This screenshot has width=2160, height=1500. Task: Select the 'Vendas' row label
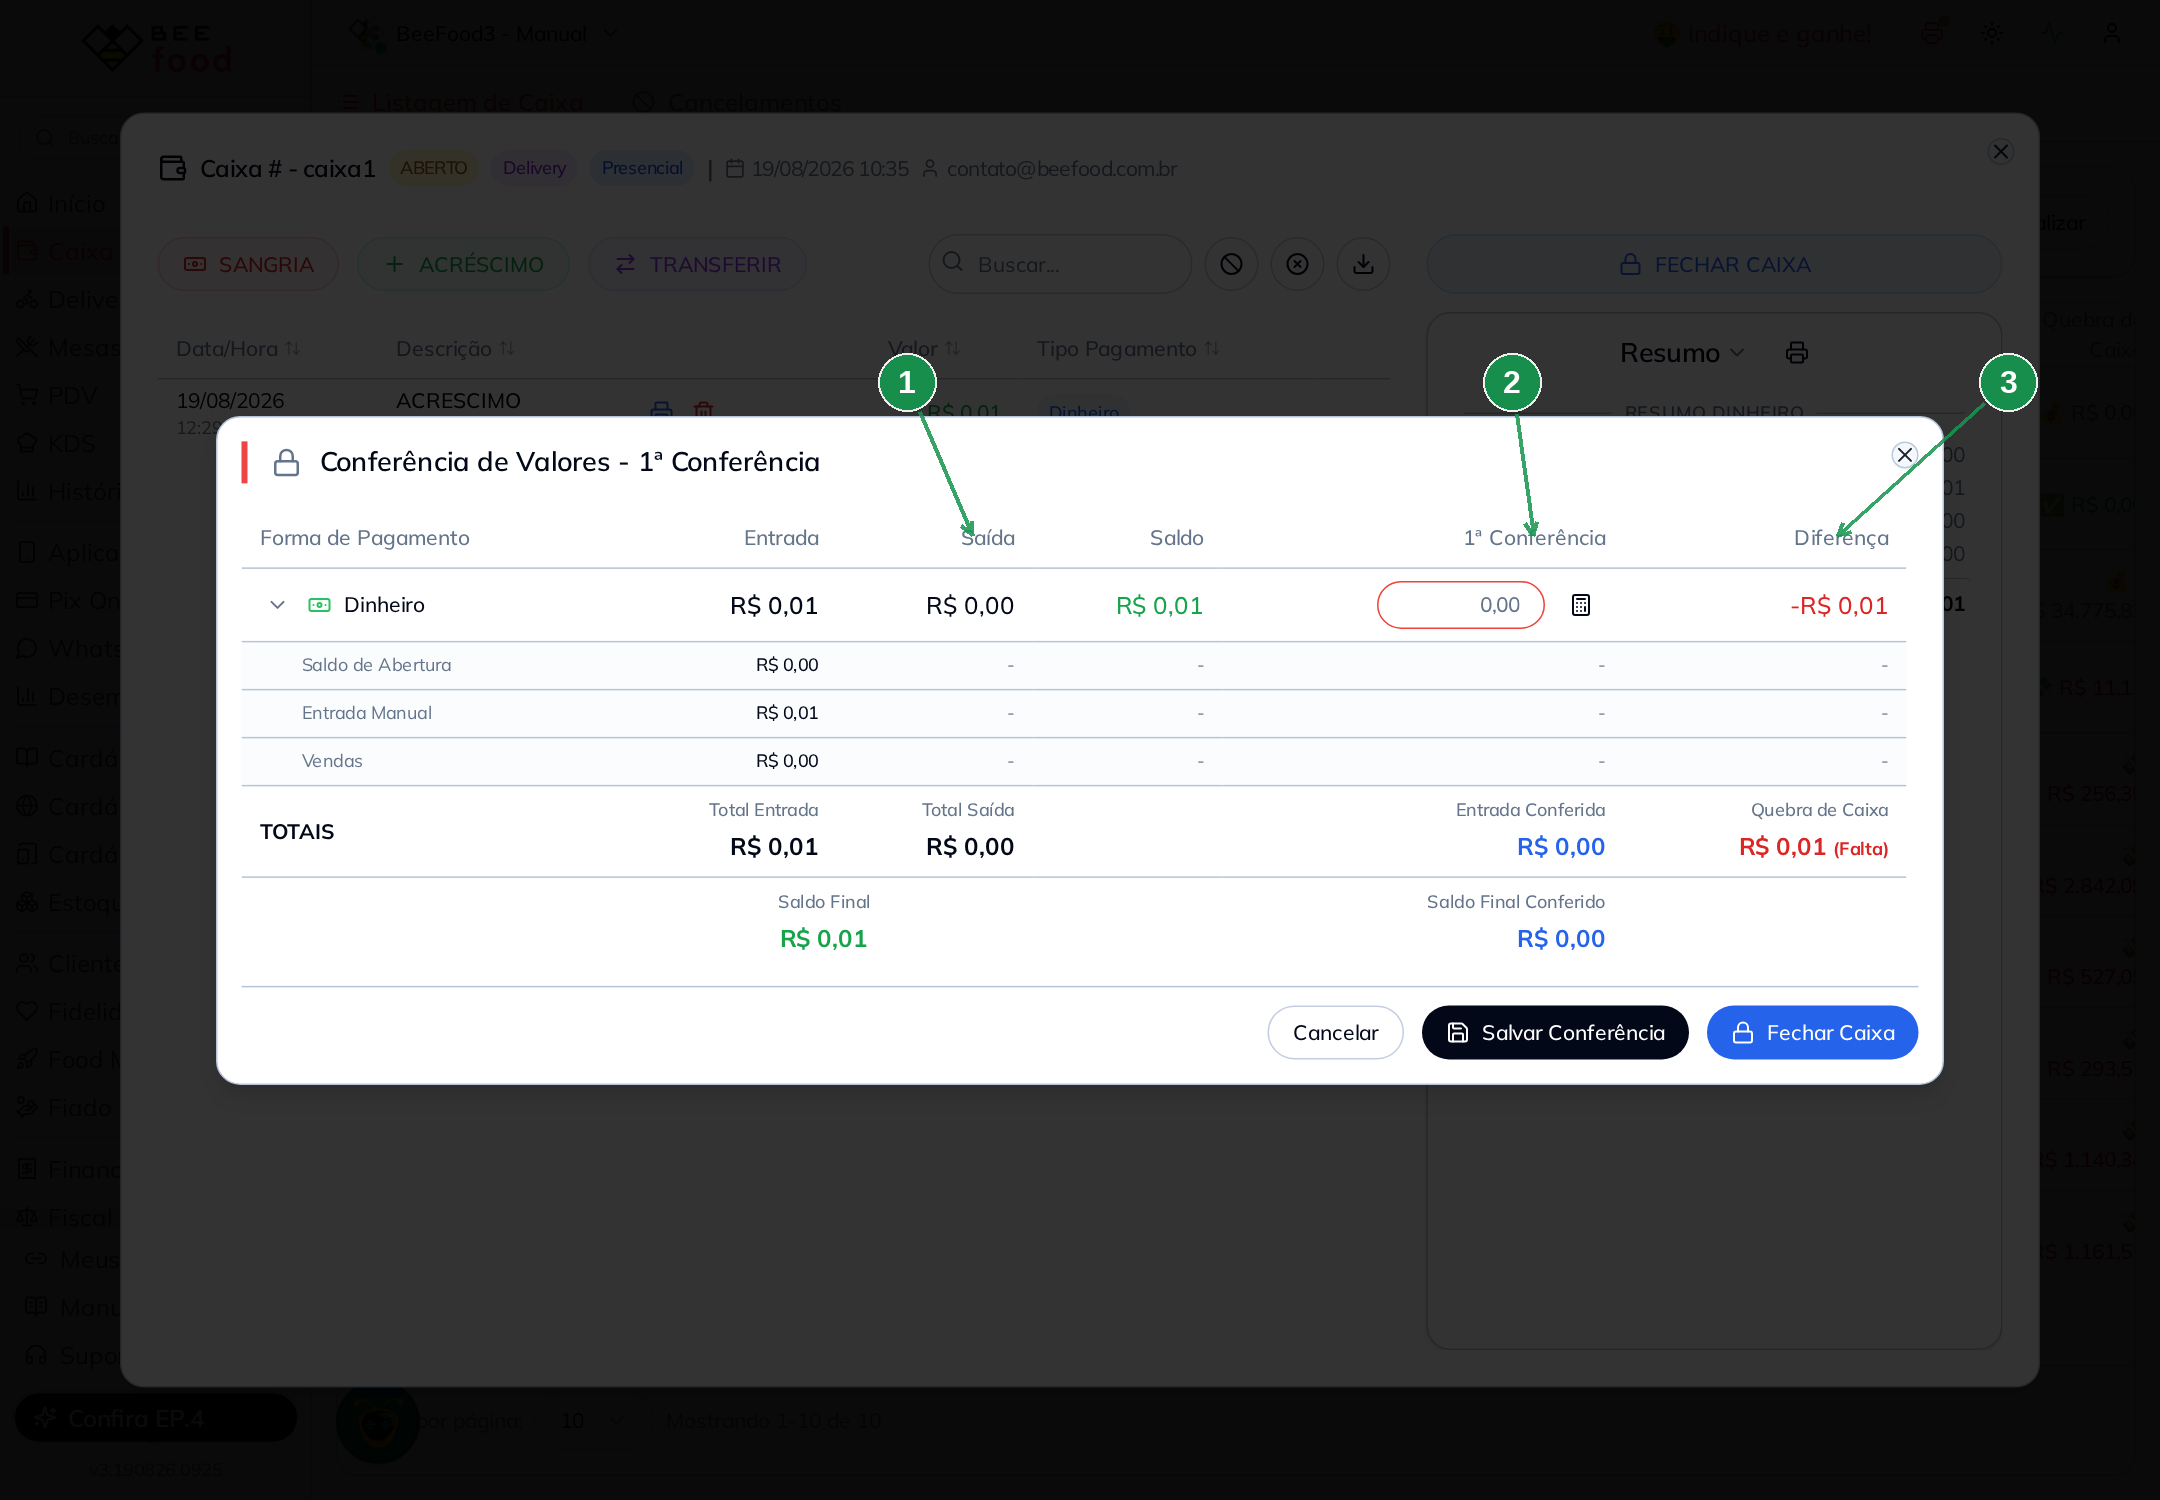(332, 761)
